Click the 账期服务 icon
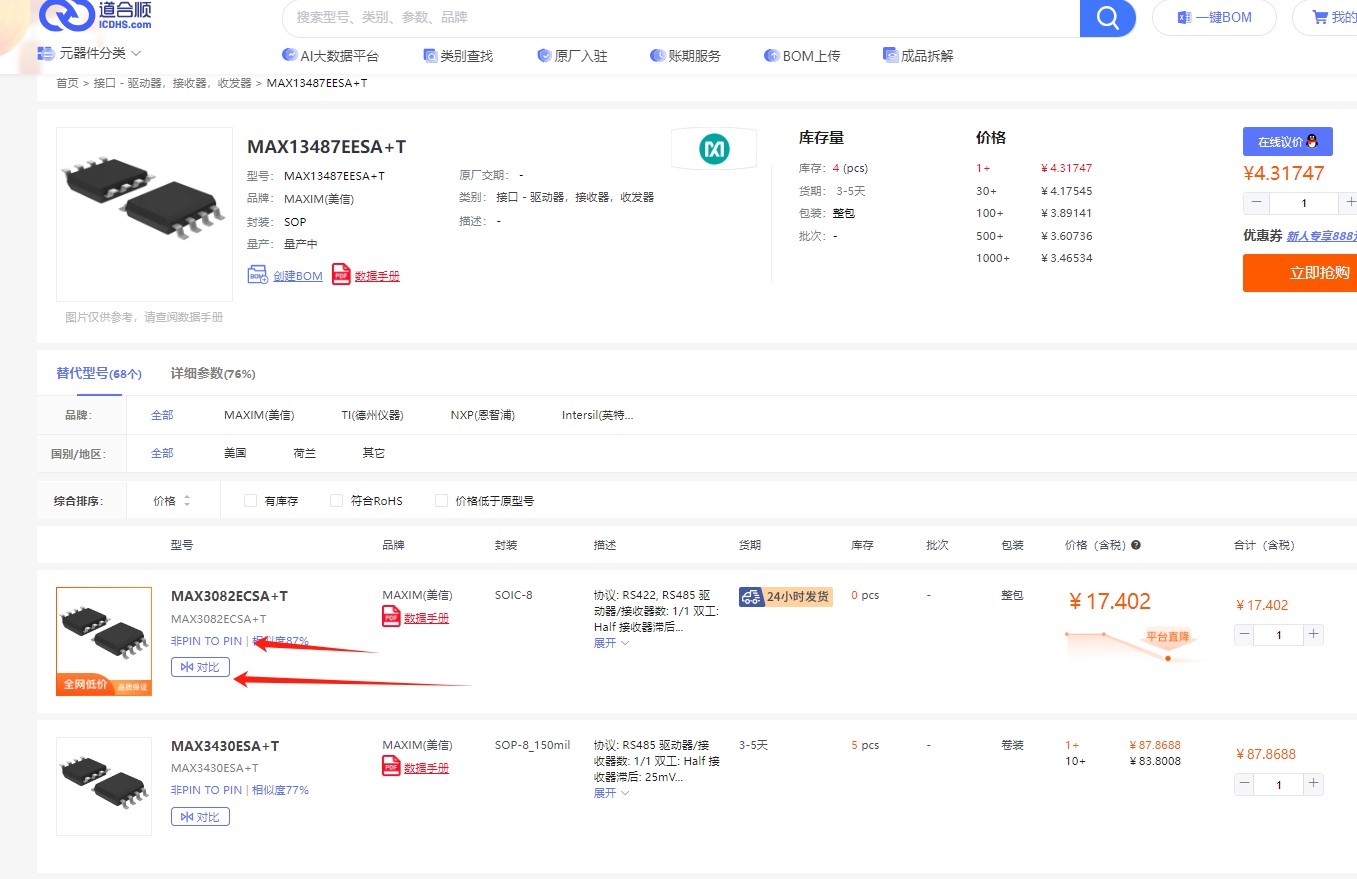This screenshot has height=879, width=1357. click(657, 55)
